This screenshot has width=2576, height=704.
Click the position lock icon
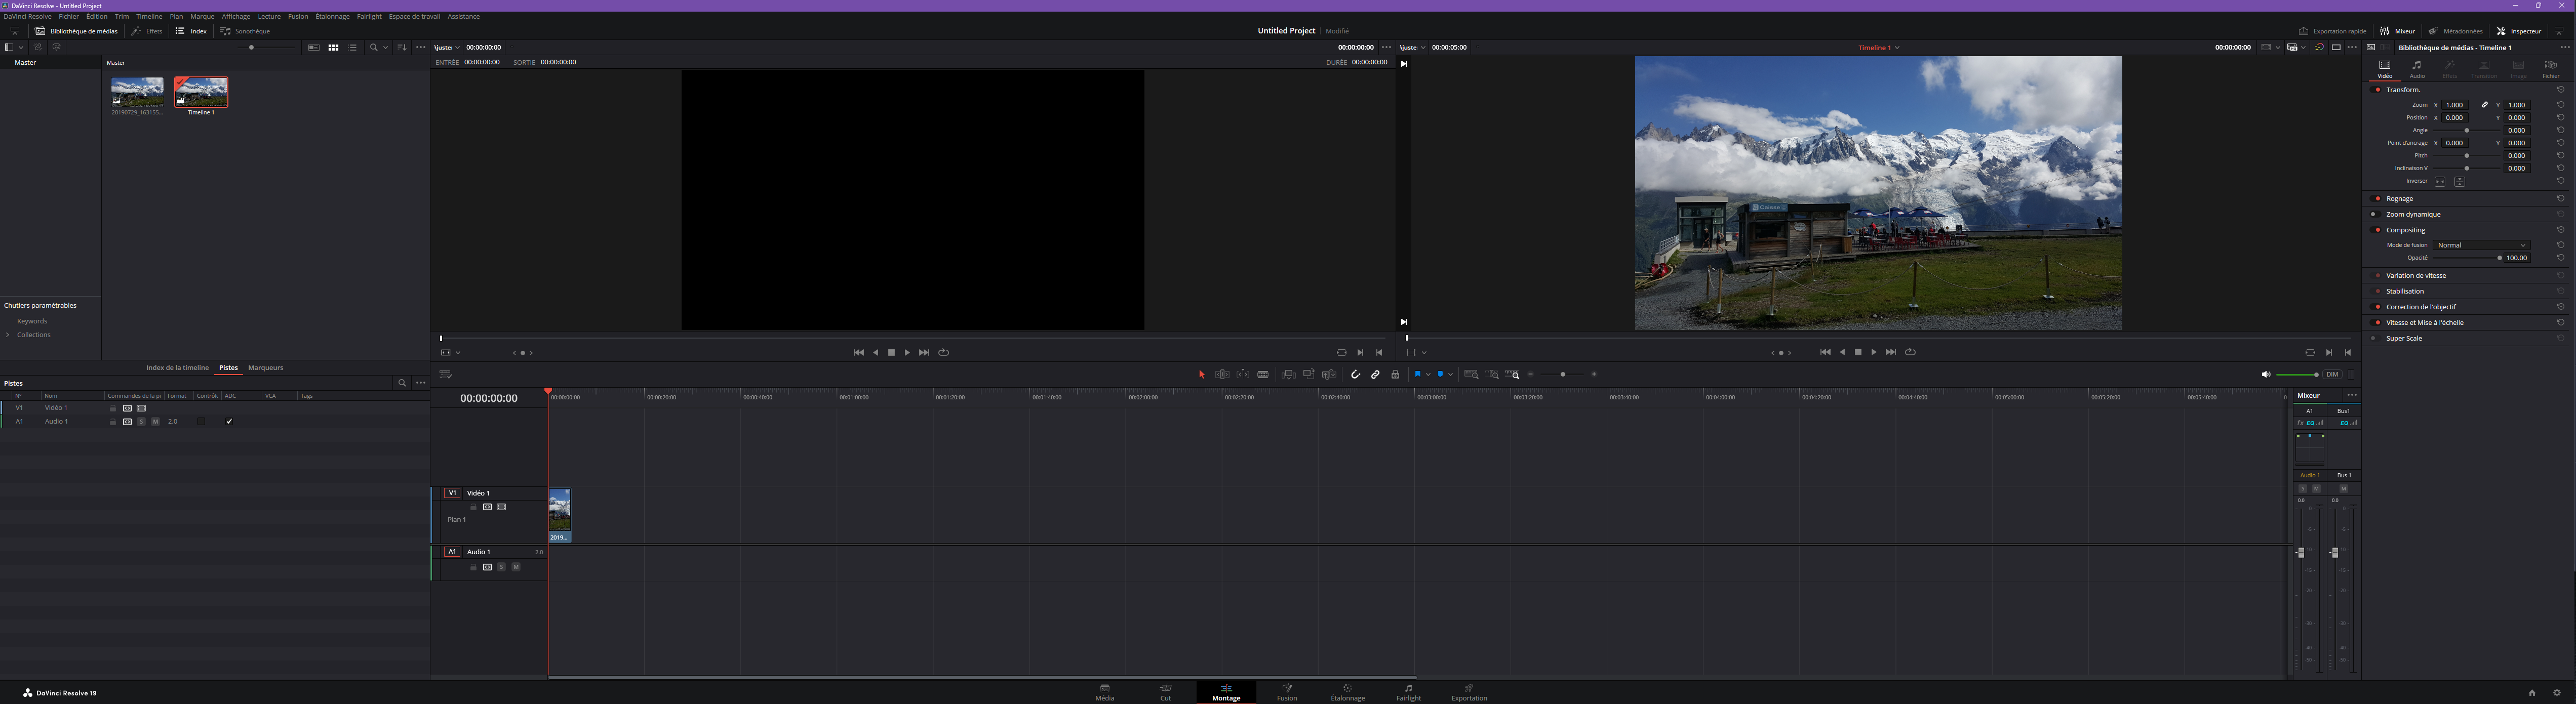[1395, 375]
